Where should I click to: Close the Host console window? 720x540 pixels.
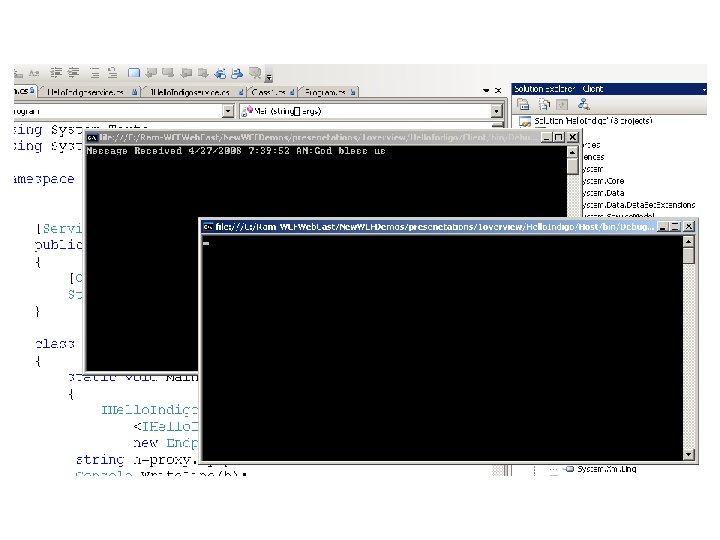pos(689,226)
